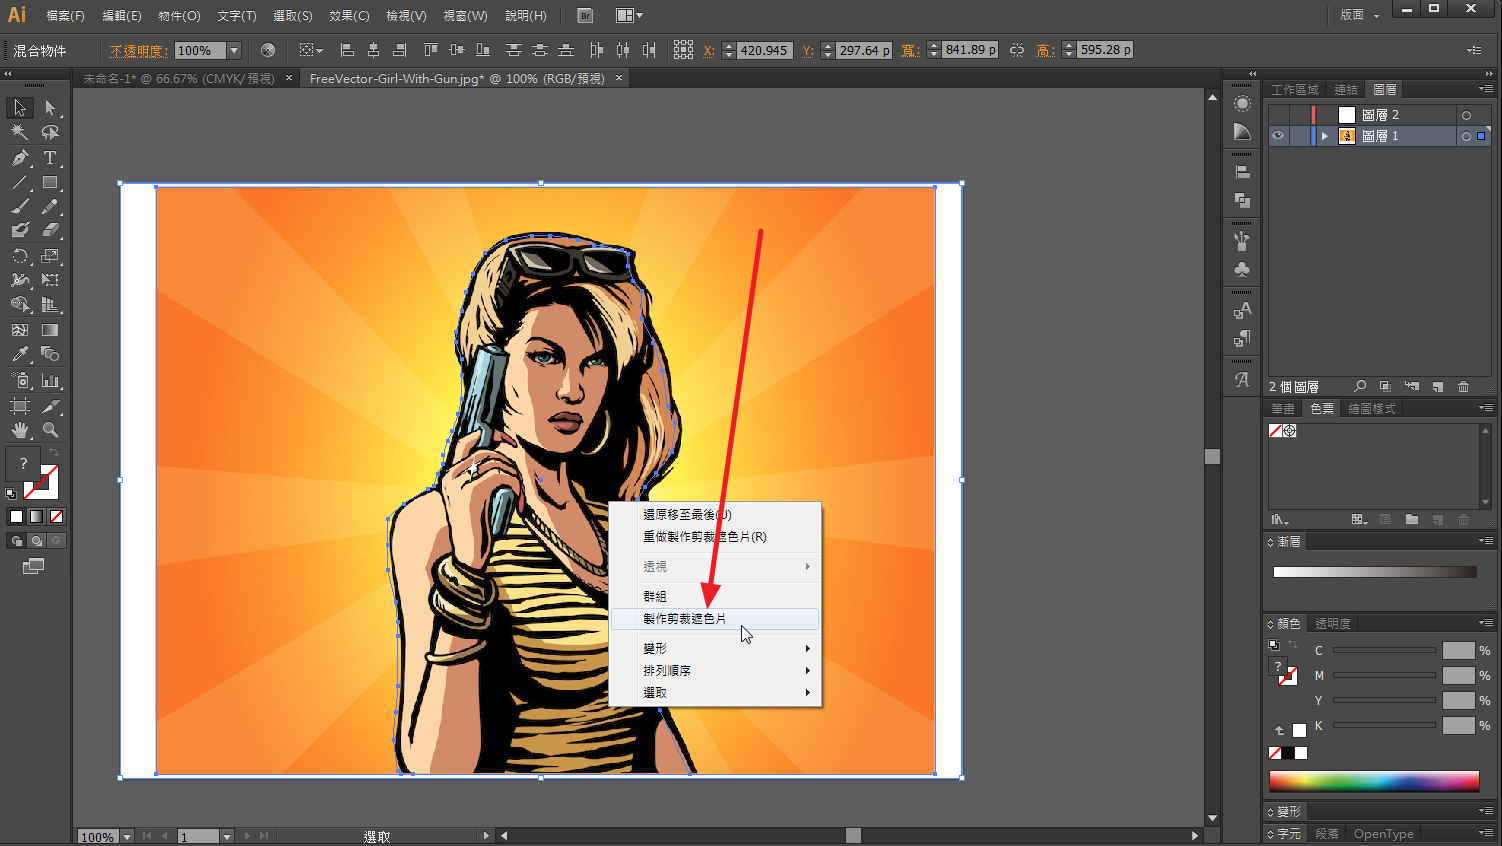The height and width of the screenshot is (846, 1502).
Task: Toggle constrain width and height proportions link
Action: [1017, 50]
